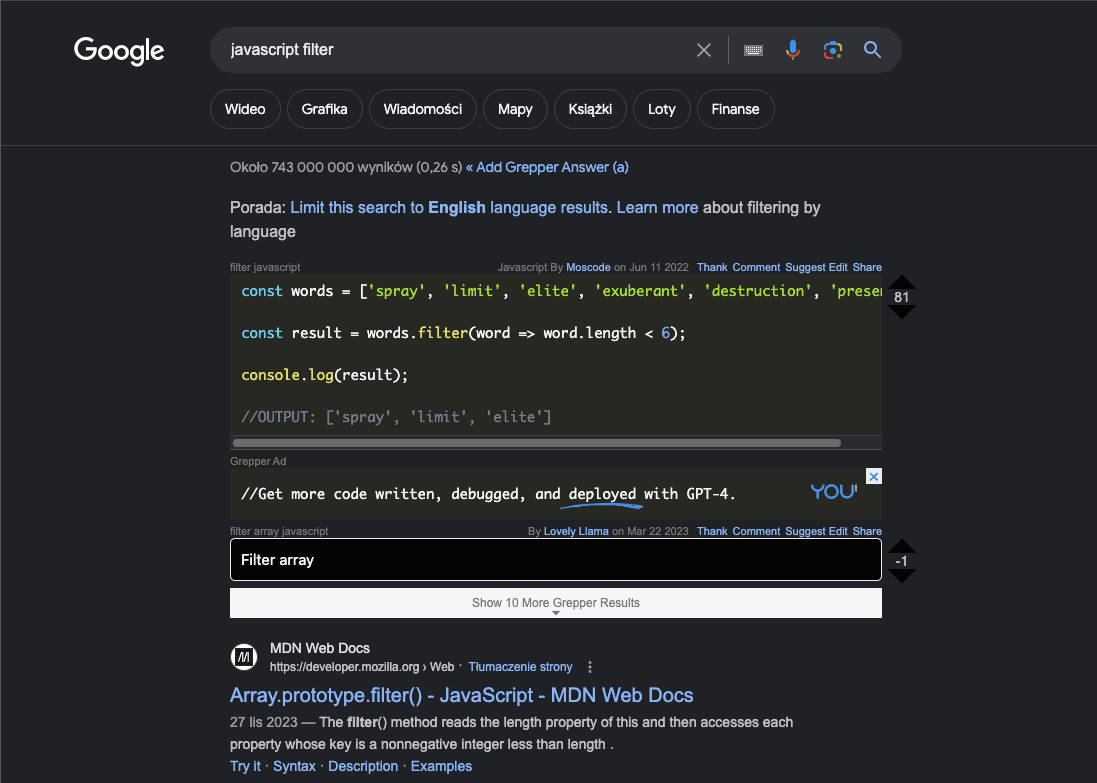Click the magnifying glass search icon

coord(872,50)
